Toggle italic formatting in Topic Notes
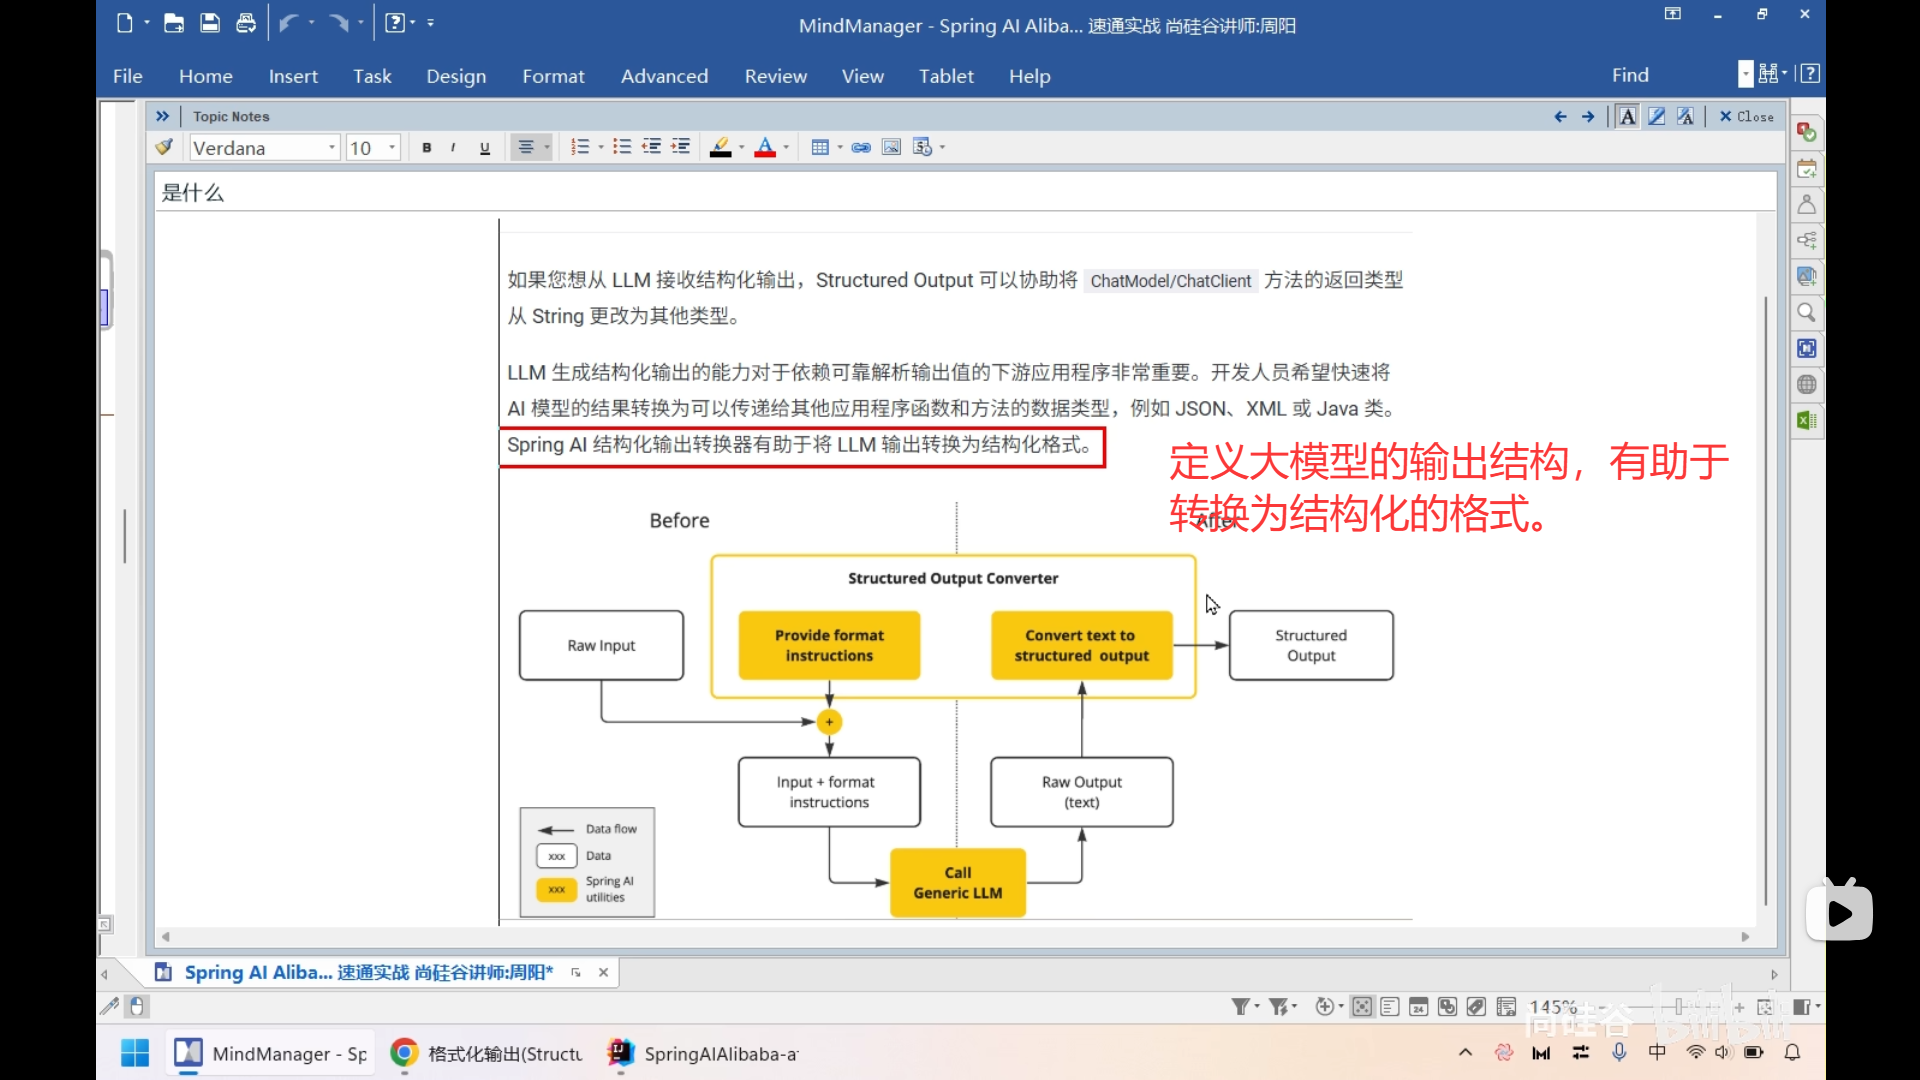The width and height of the screenshot is (1920, 1080). pos(453,147)
